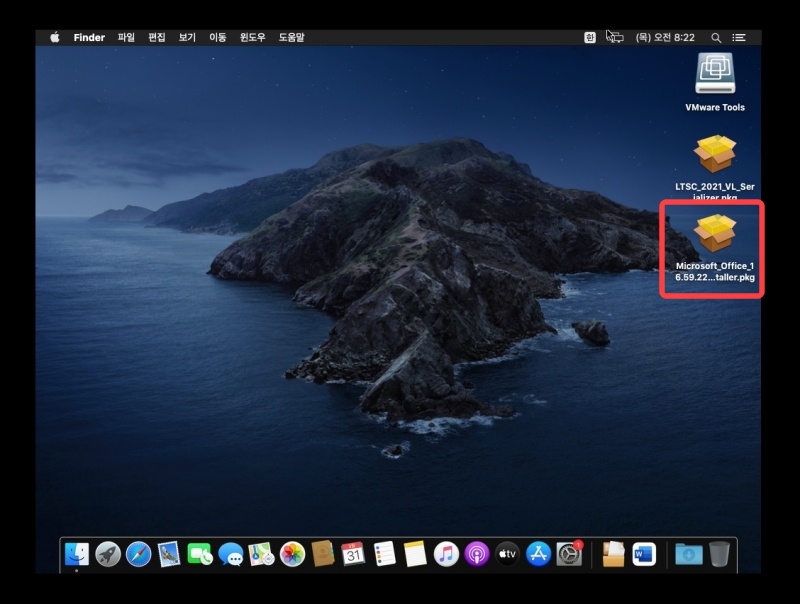
Task: Open the 이동 menu
Action: click(x=218, y=37)
